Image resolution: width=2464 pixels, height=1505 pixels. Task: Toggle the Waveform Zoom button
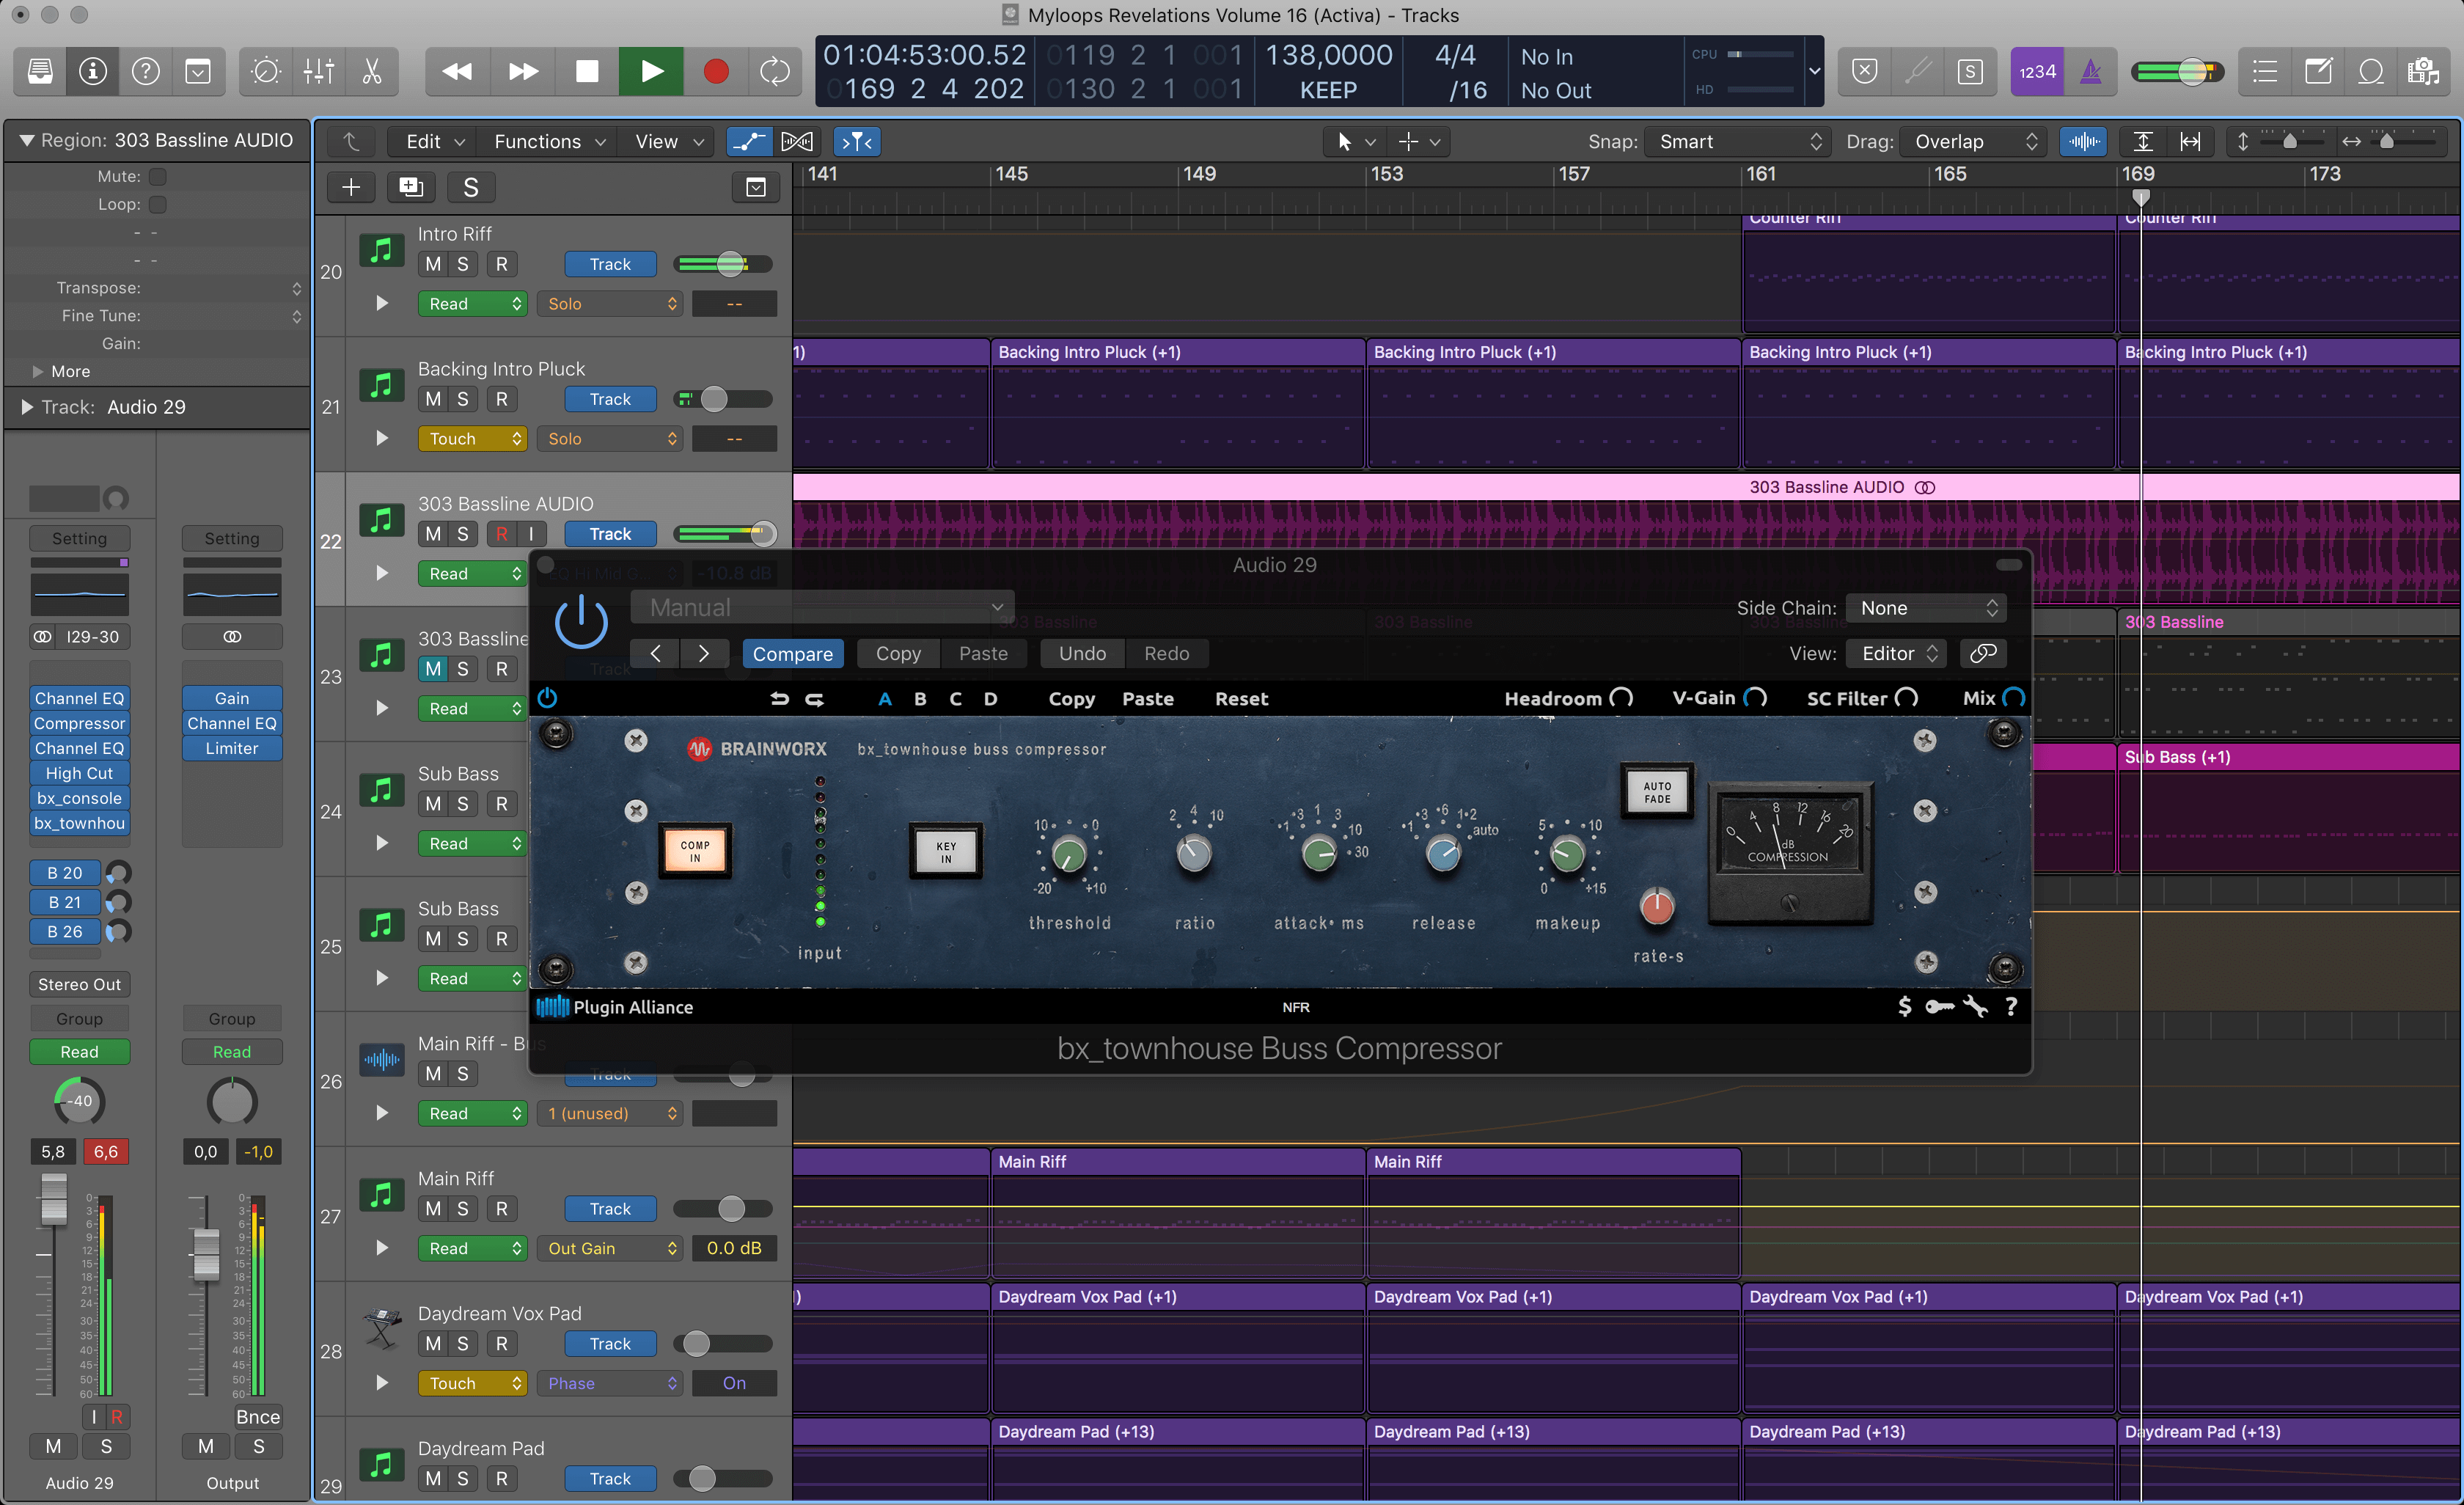2084,141
